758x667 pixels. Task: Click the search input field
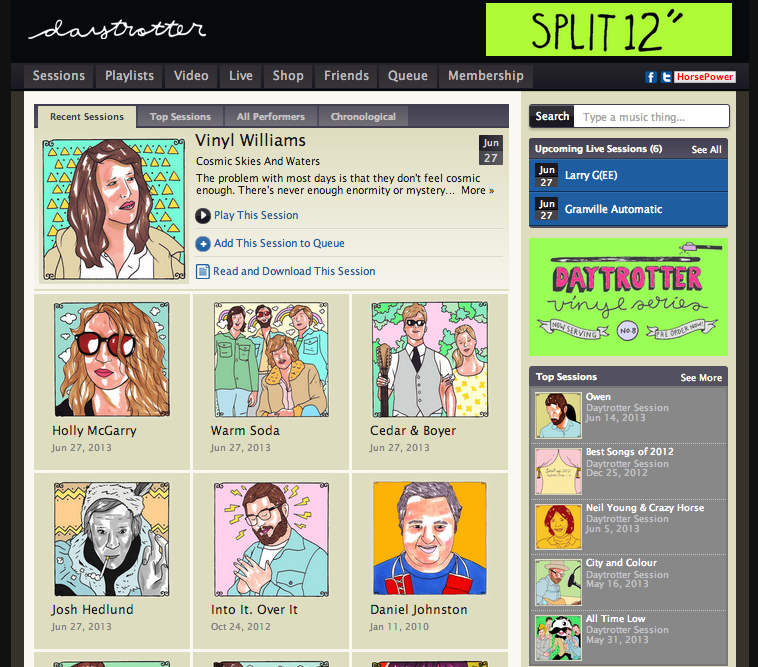[651, 117]
